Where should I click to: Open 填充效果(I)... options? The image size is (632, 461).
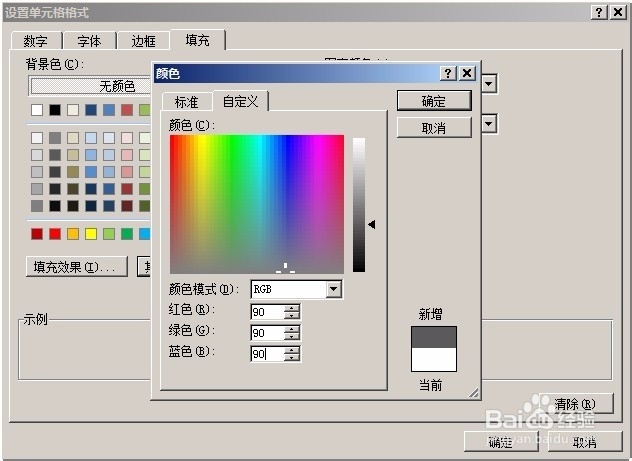point(77,266)
